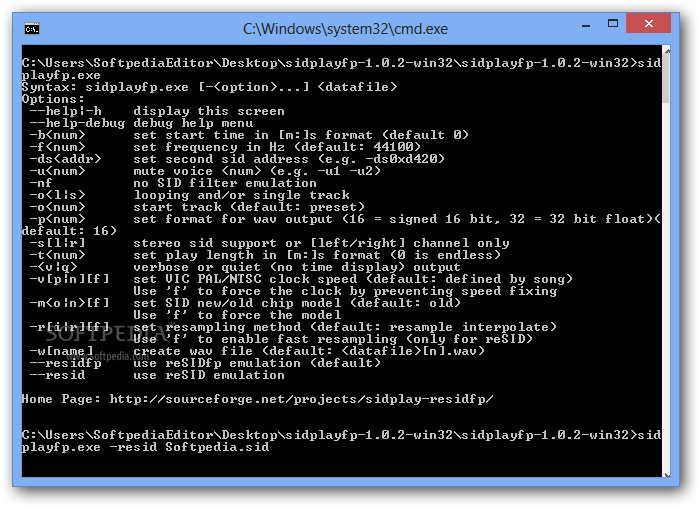Minimize the cmd.exe window
Image resolution: width=700 pixels, height=507 pixels.
[x=586, y=26]
